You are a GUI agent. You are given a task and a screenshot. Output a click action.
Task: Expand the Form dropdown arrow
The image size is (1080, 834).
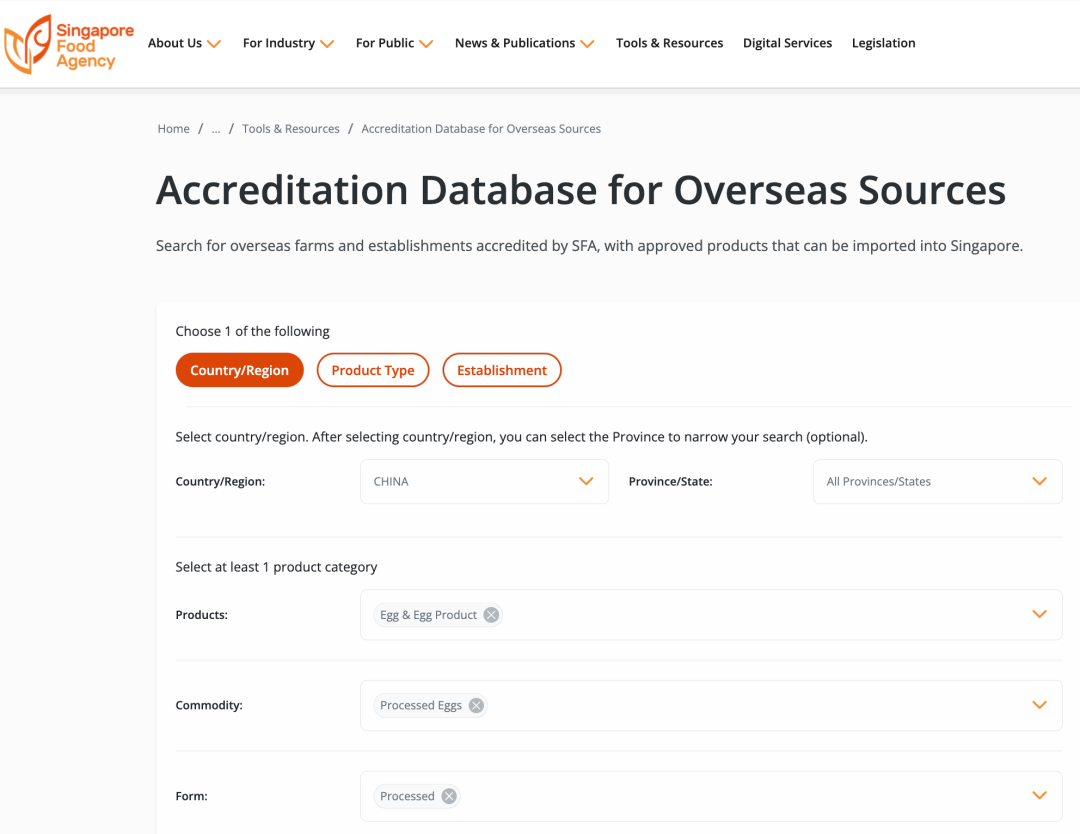(1039, 797)
